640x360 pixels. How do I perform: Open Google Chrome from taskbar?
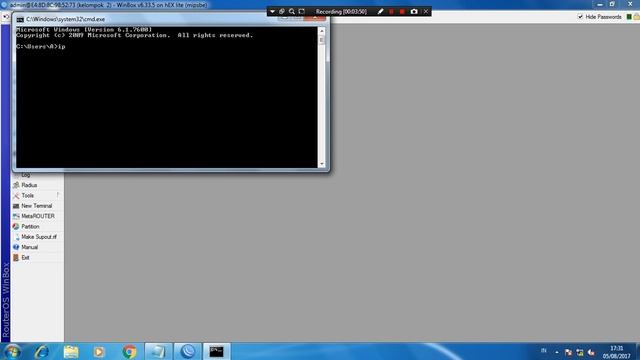coord(129,351)
